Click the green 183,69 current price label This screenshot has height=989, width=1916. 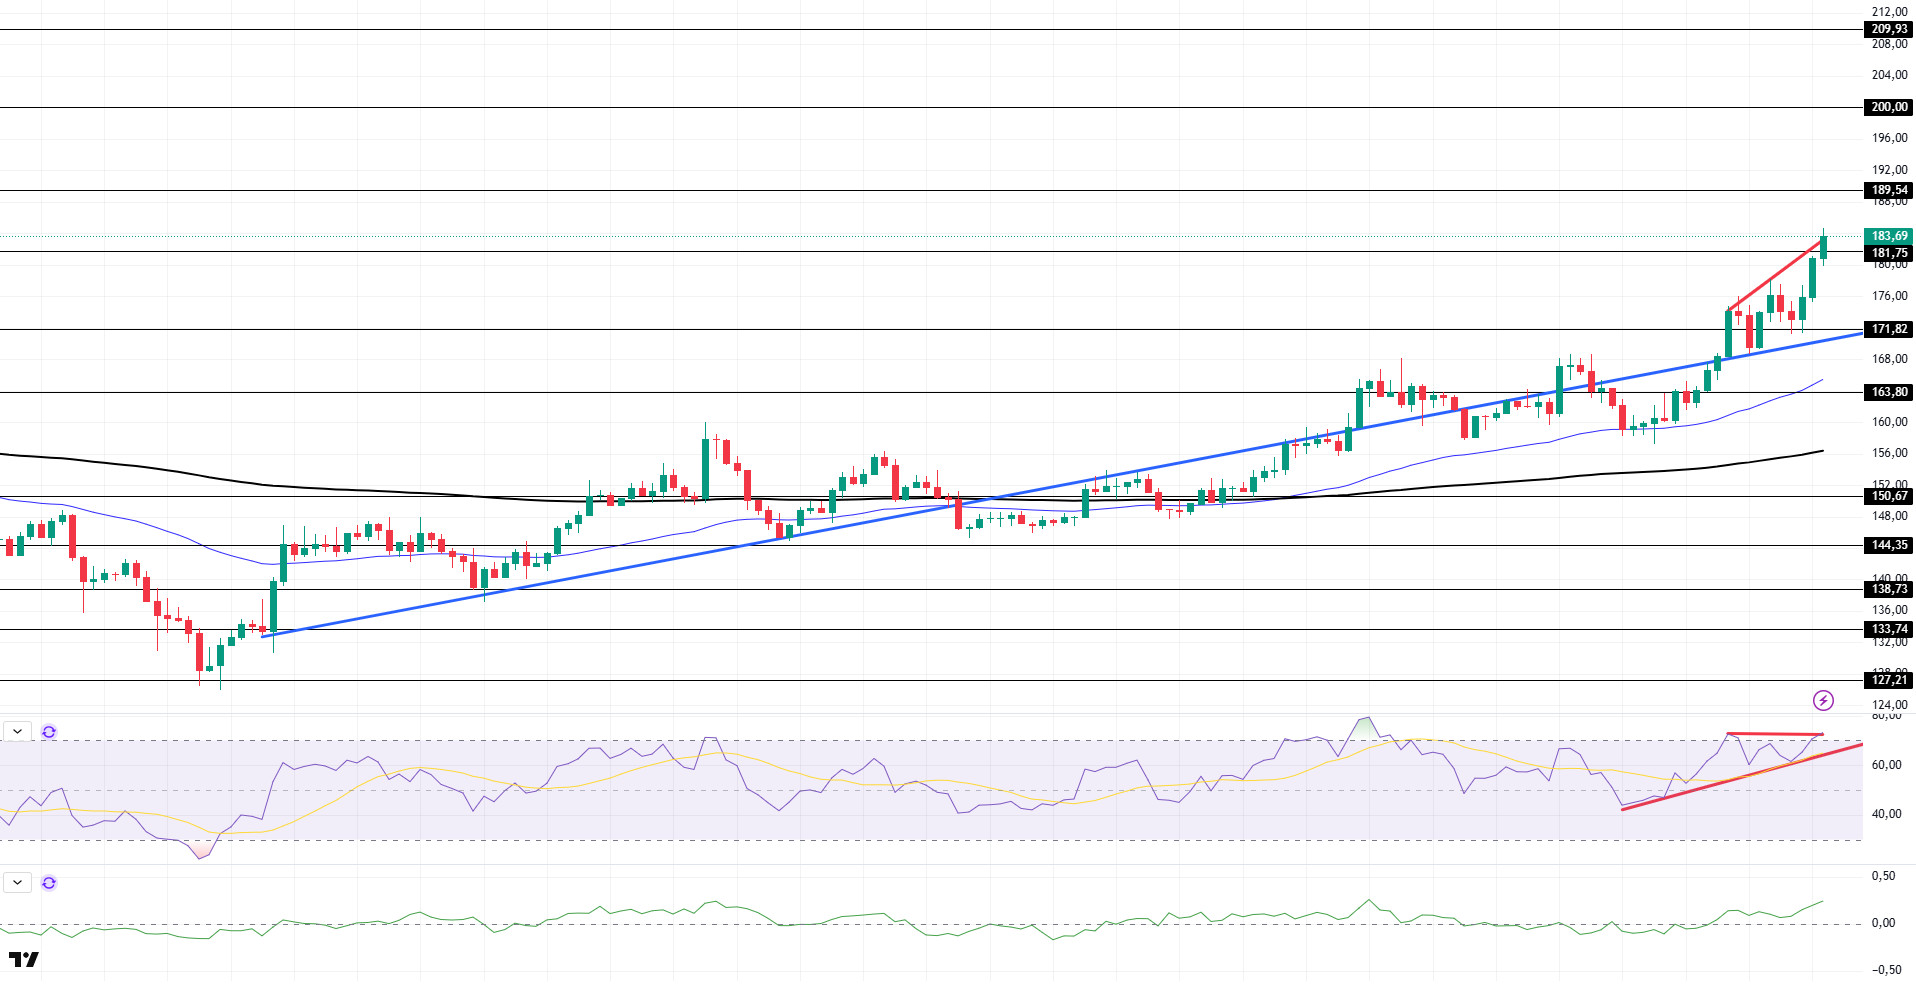click(x=1889, y=236)
